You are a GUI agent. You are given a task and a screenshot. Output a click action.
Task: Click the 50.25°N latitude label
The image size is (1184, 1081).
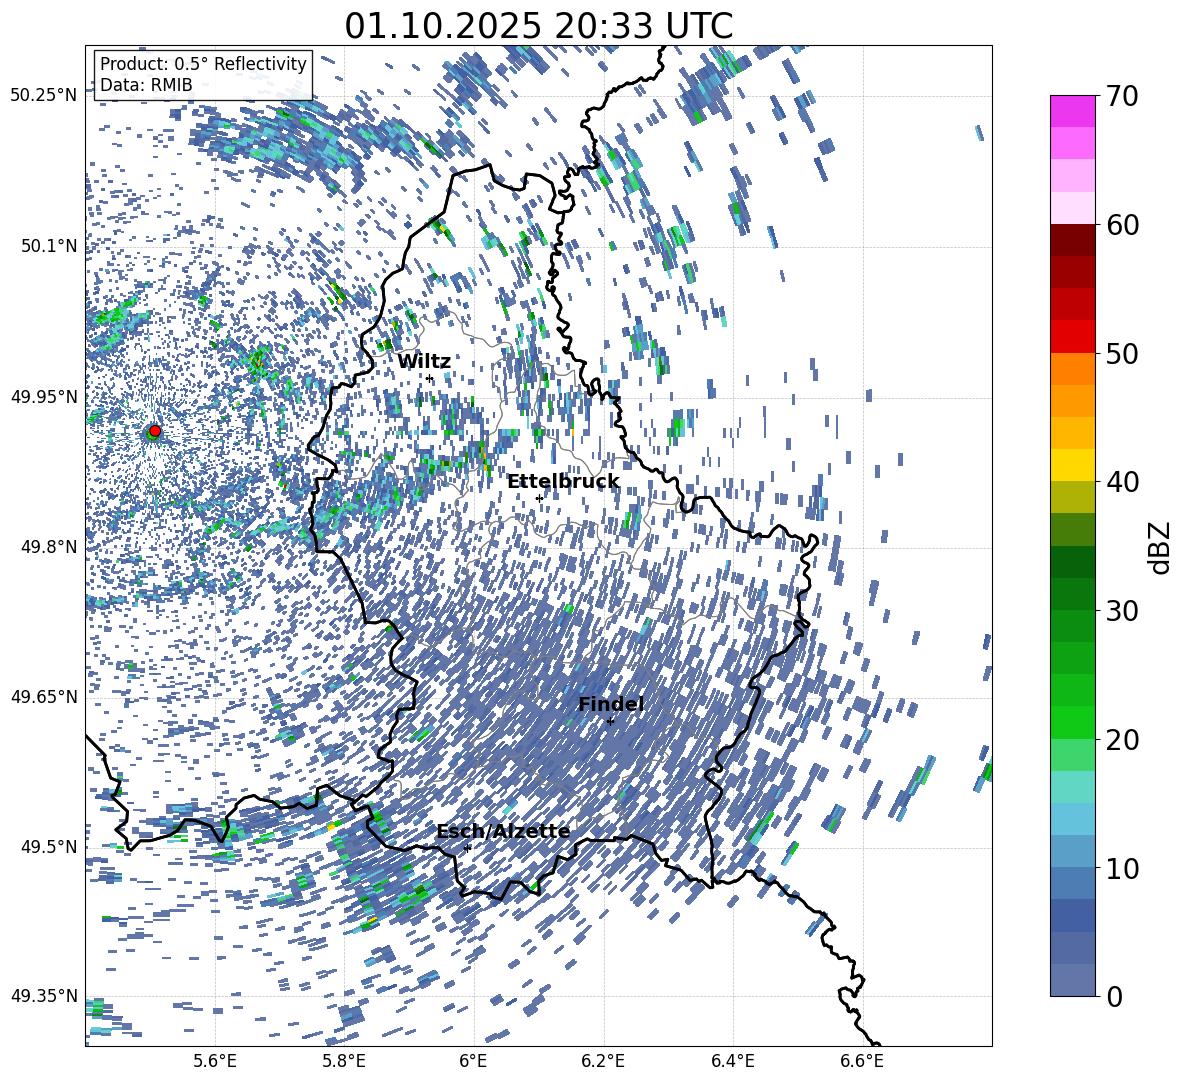[44, 96]
